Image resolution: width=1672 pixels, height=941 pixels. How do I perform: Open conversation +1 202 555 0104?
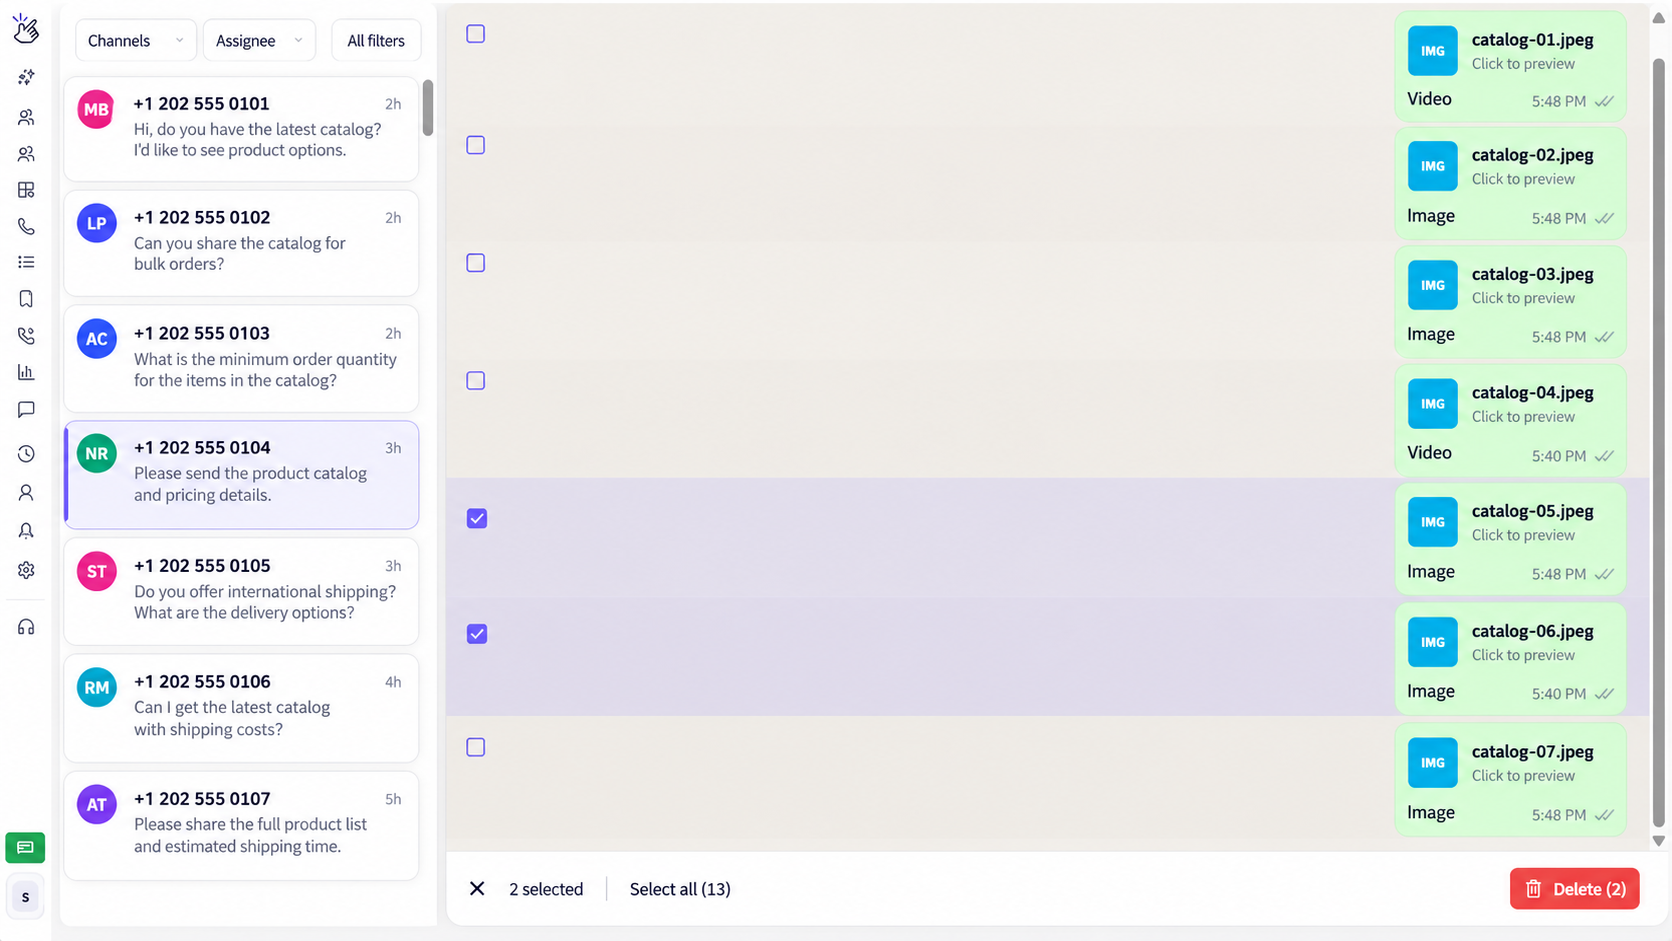click(241, 474)
